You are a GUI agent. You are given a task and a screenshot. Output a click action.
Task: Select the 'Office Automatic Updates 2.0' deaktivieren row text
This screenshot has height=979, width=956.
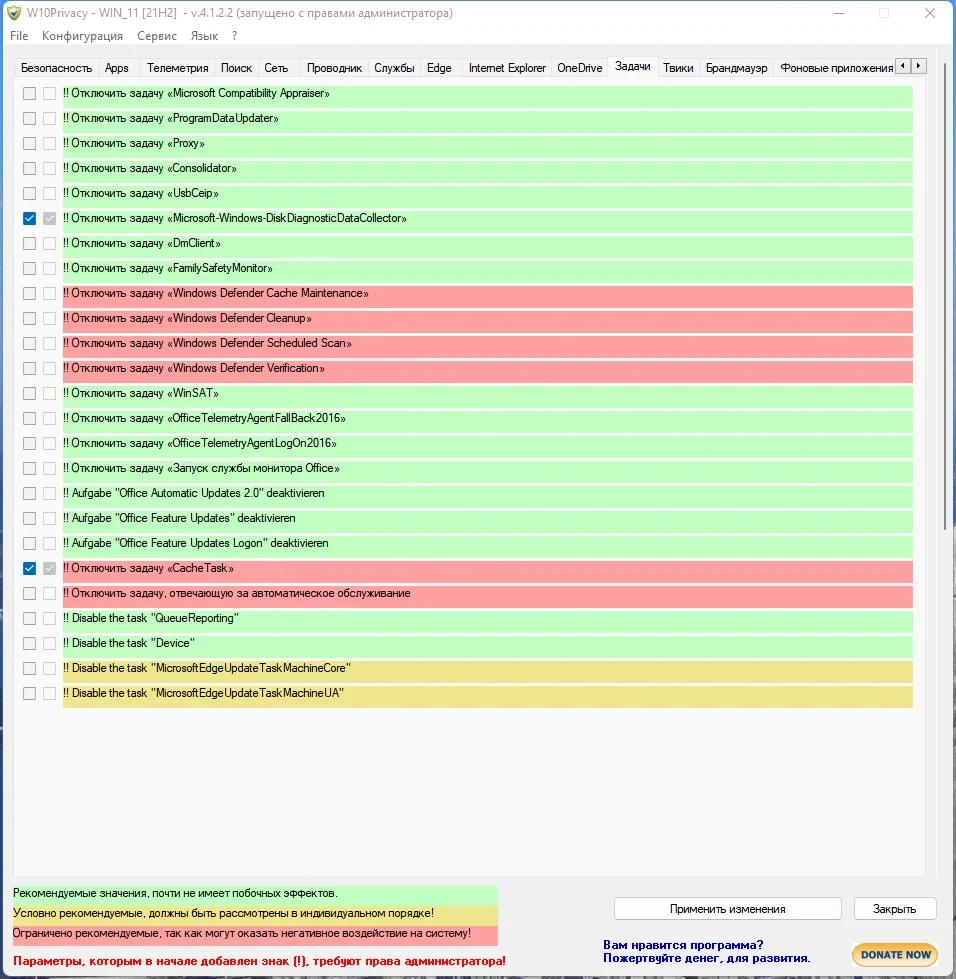tap(194, 493)
